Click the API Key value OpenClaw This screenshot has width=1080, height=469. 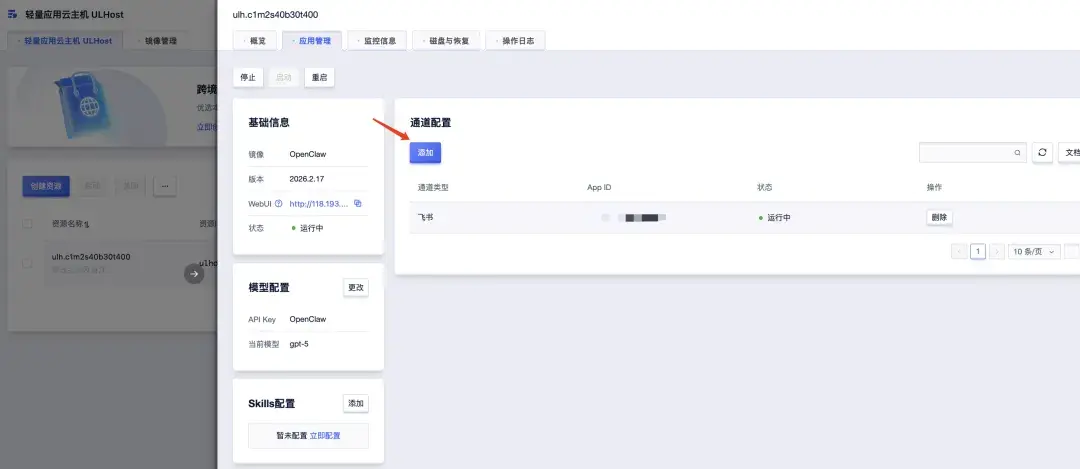tap(308, 319)
